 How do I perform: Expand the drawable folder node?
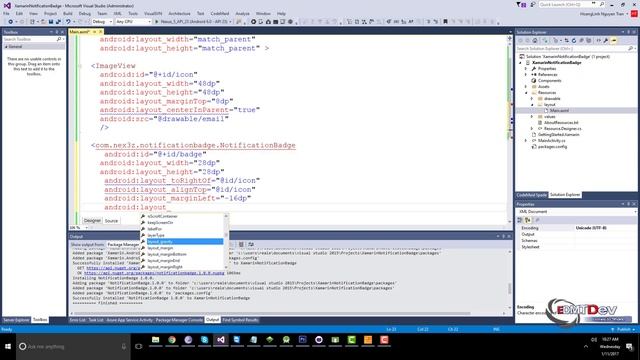point(532,99)
